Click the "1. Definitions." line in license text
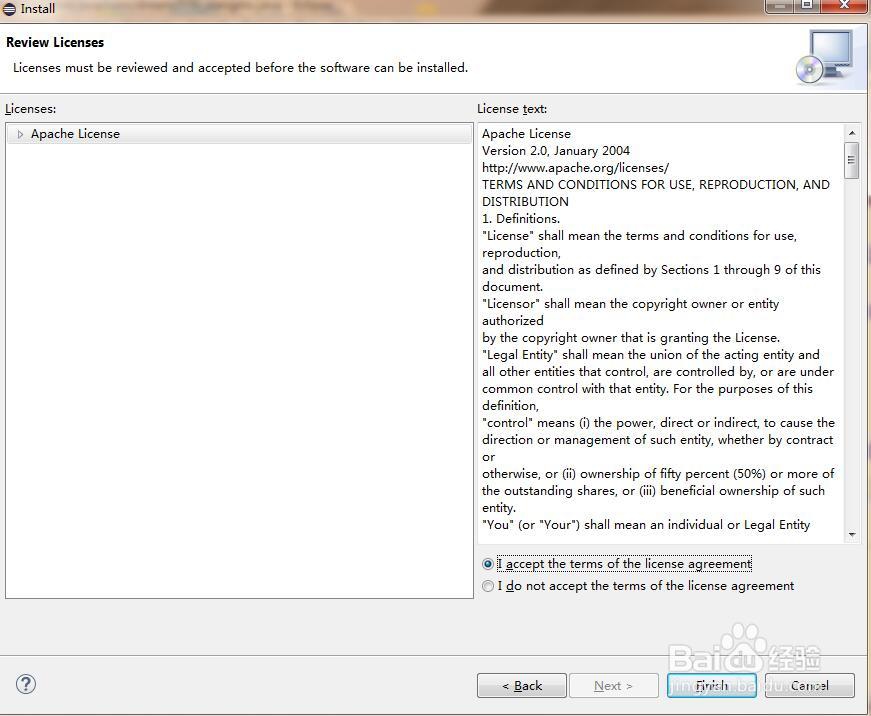This screenshot has height=716, width=871. [x=520, y=219]
